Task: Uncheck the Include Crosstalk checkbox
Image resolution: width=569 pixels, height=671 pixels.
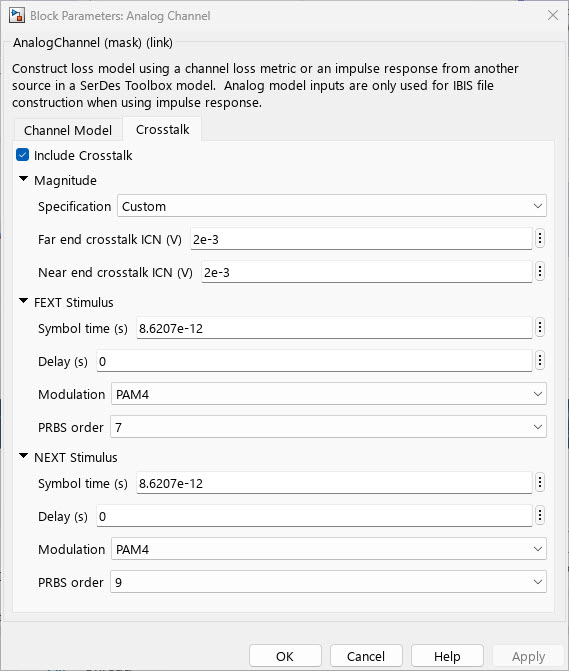Action: pyautogui.click(x=22, y=155)
